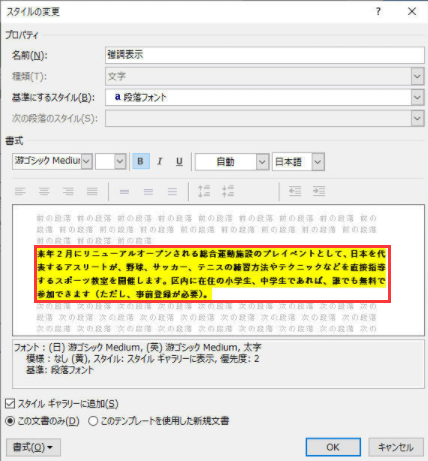Select the center alignment icon
This screenshot has height=461, width=428.
pos(44,191)
